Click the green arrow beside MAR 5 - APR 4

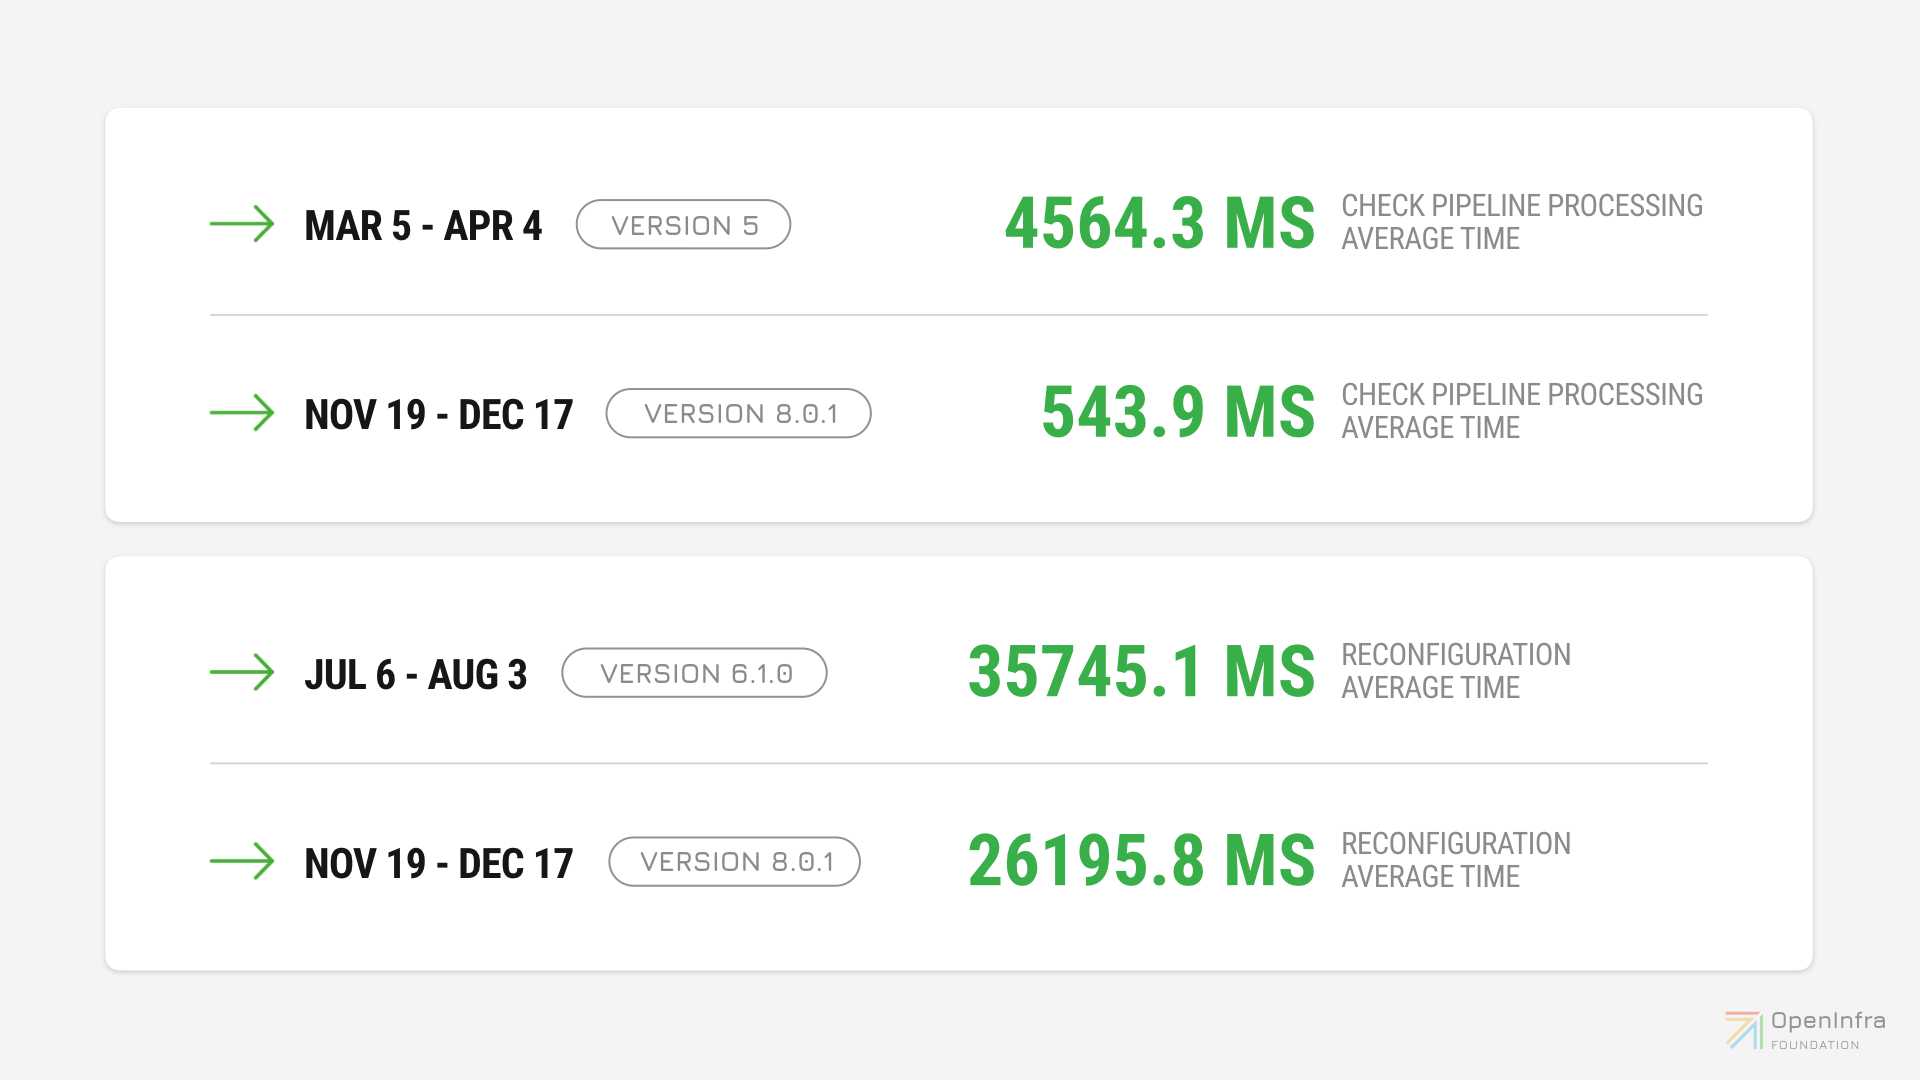click(x=242, y=224)
